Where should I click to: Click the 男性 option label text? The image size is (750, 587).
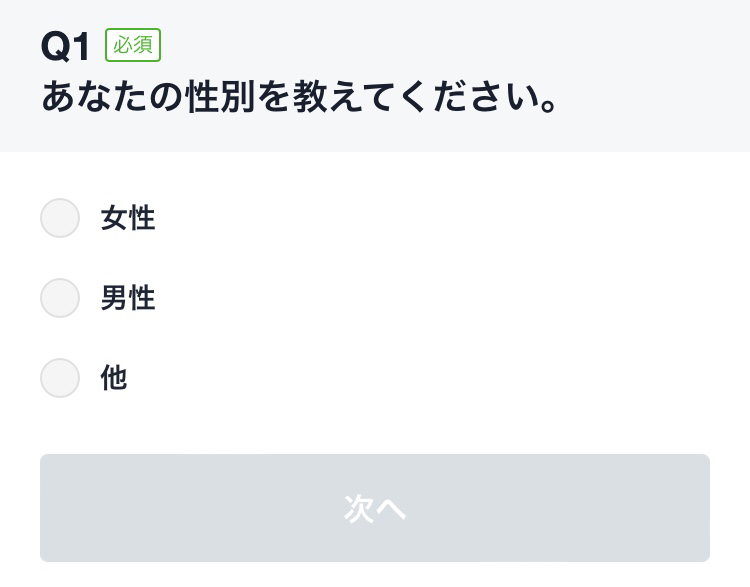tap(128, 298)
